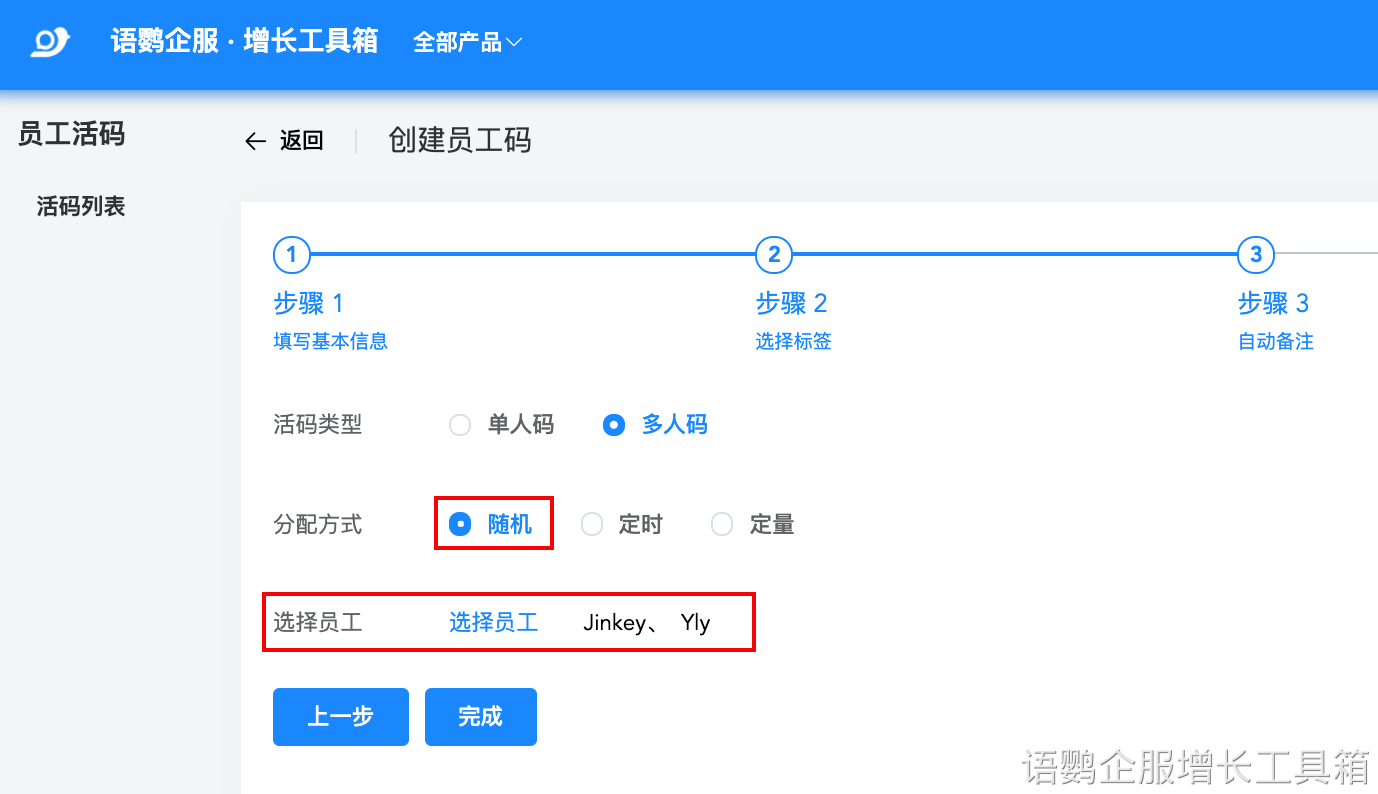This screenshot has height=794, width=1378.
Task: Click the 选择员工 link
Action: click(493, 623)
